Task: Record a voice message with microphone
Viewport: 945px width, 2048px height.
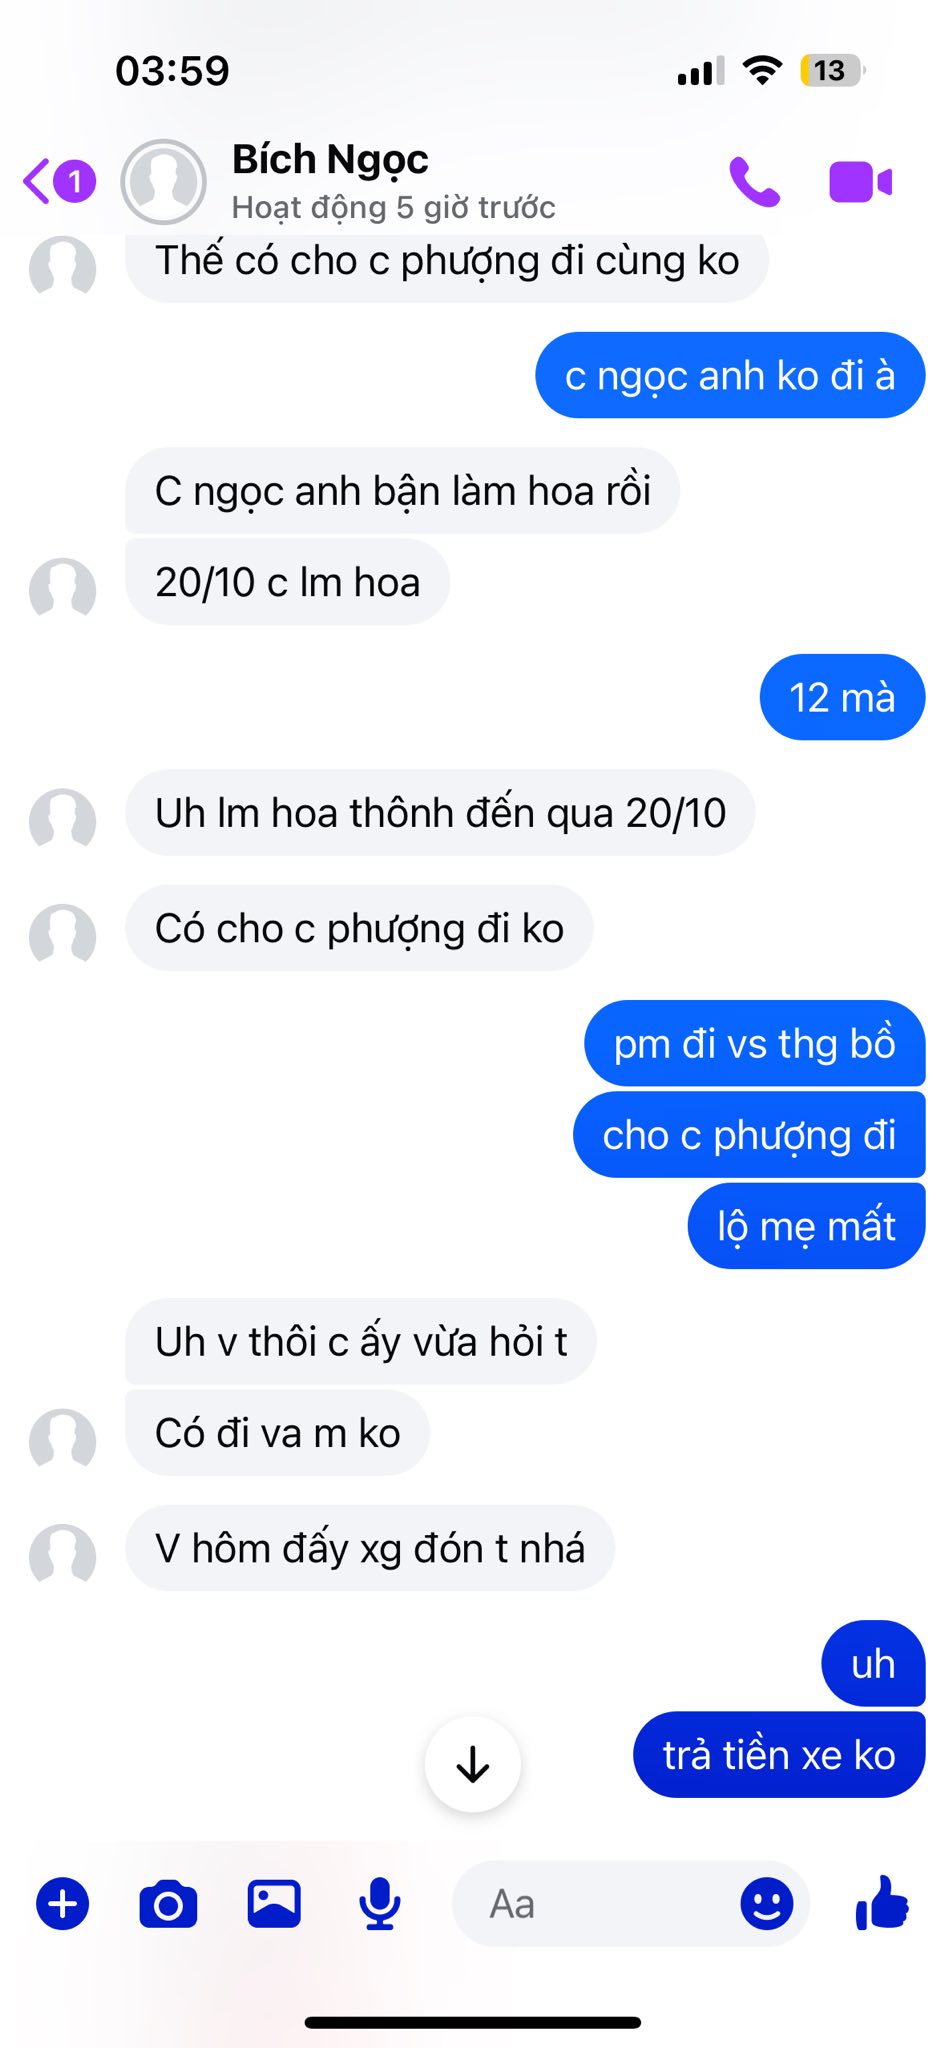Action: pyautogui.click(x=380, y=1903)
